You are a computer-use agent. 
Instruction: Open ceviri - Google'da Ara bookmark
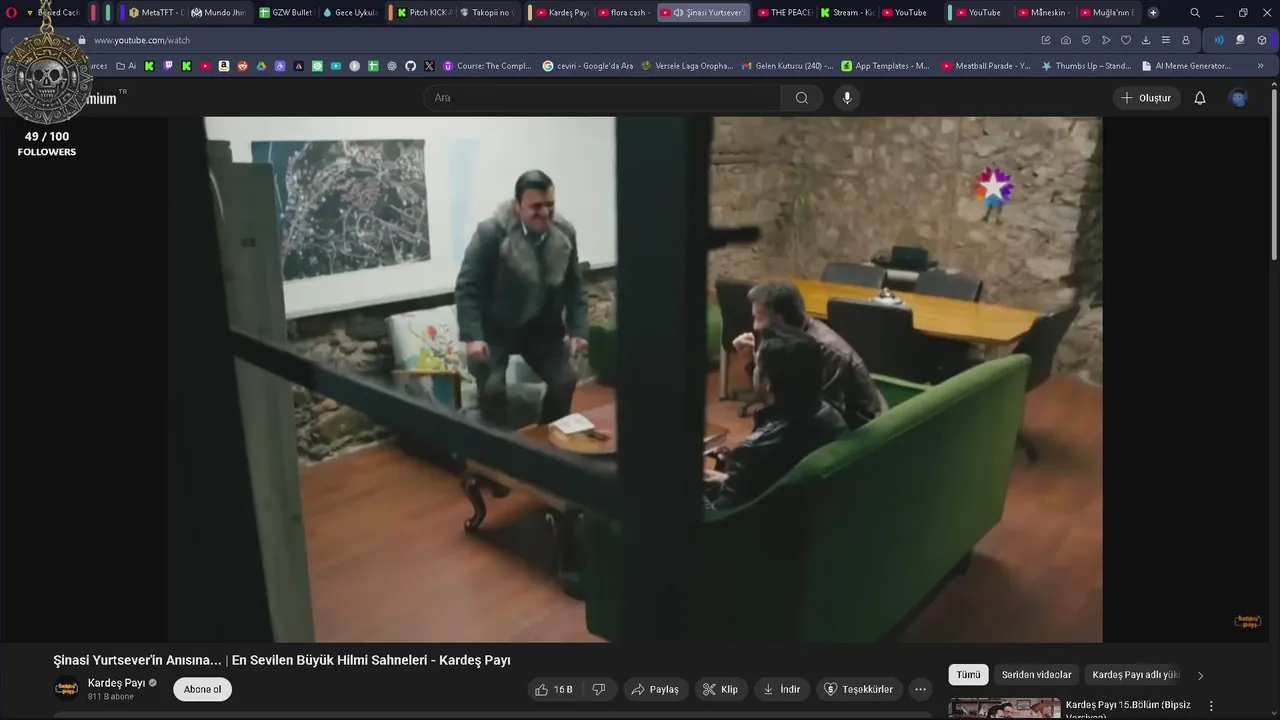point(588,66)
